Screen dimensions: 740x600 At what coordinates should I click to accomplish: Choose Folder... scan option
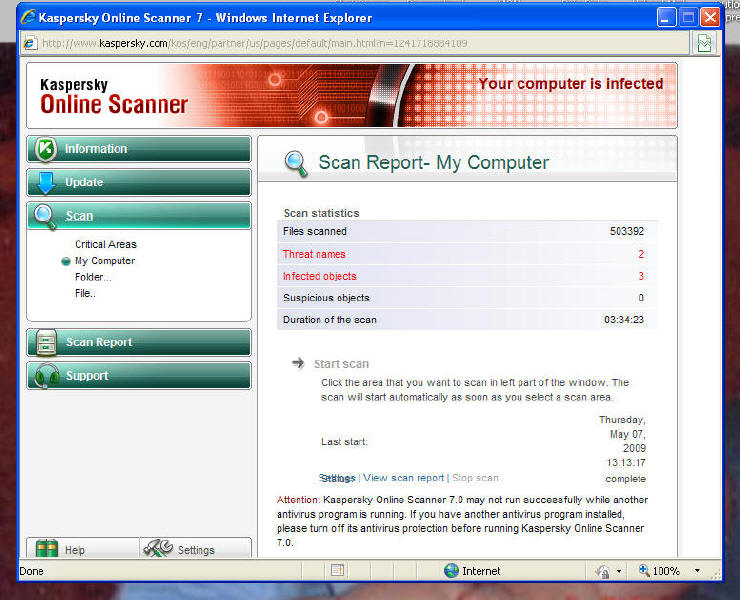tap(93, 277)
